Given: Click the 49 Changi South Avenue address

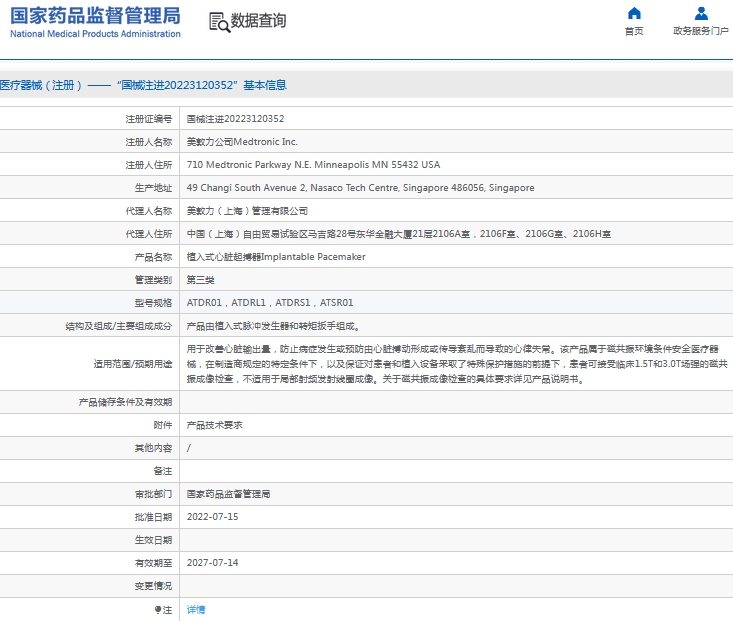Looking at the screenshot, I should coord(360,188).
